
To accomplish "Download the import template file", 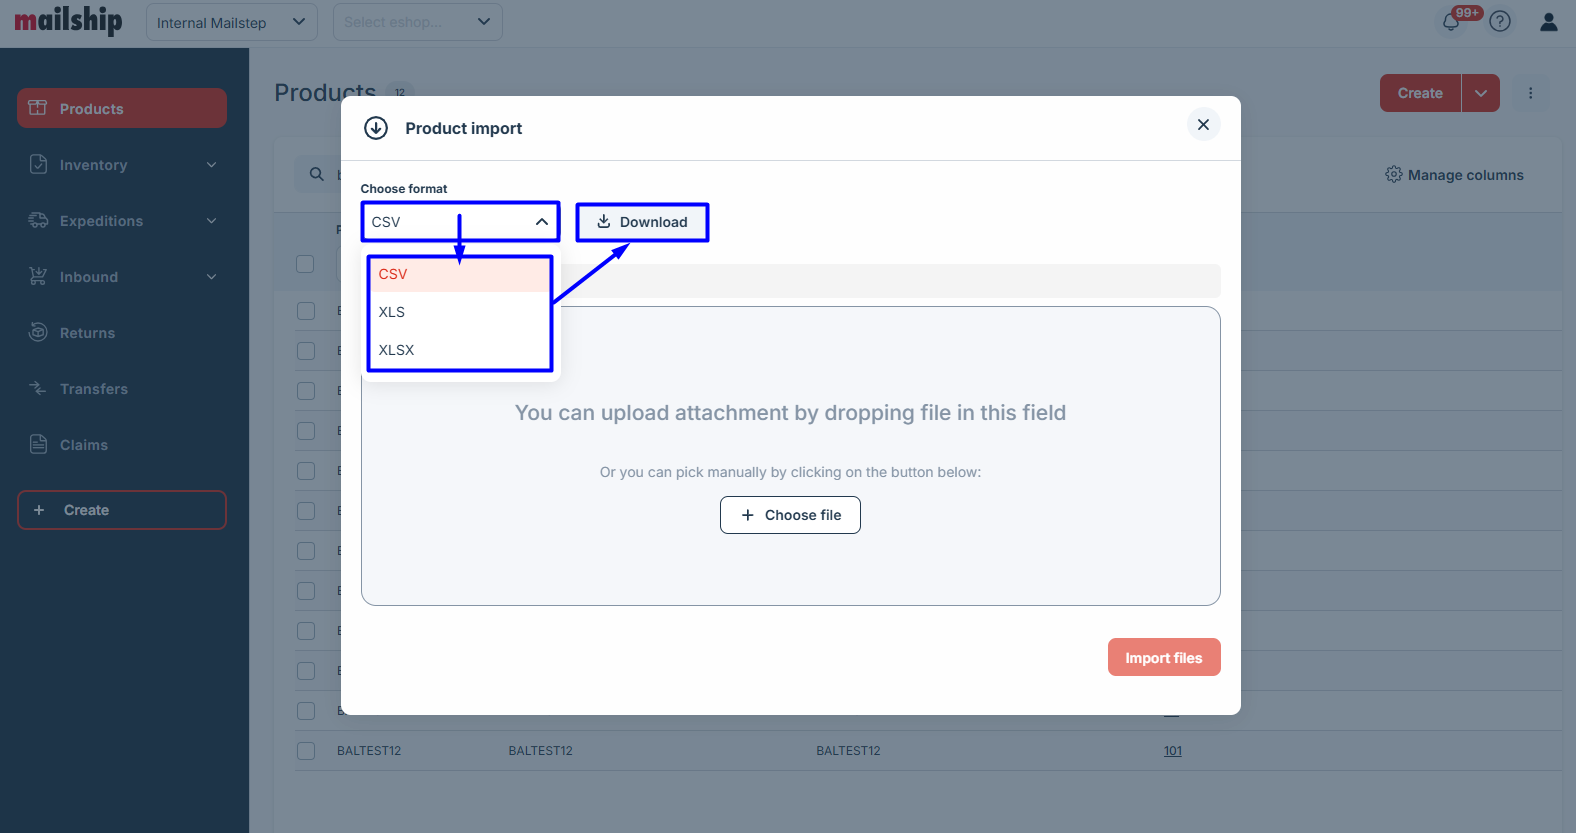I will (x=642, y=222).
